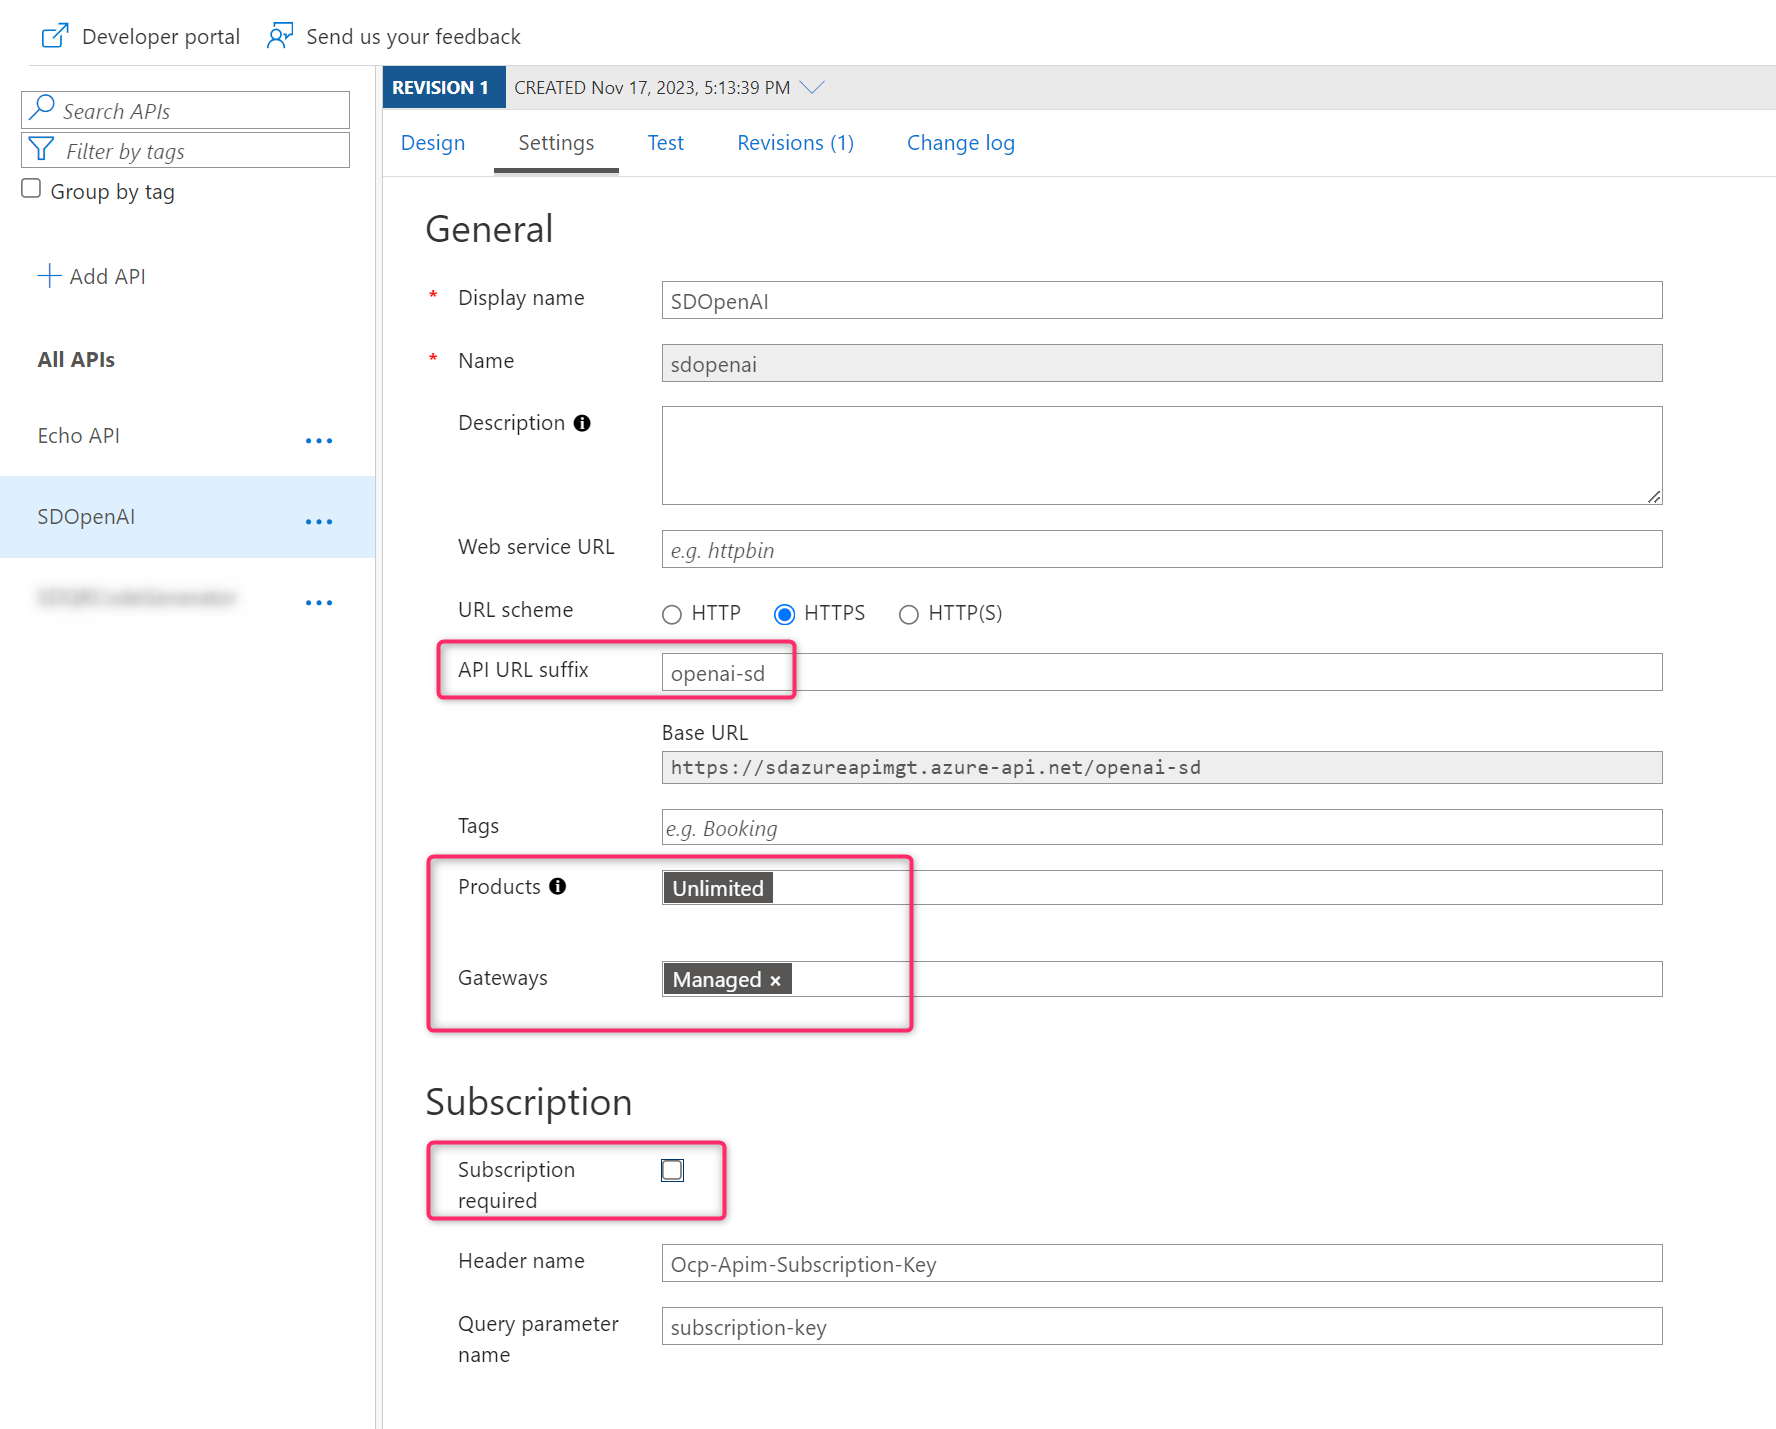Click the Filter by tags funnel icon
1776x1429 pixels.
coord(41,150)
